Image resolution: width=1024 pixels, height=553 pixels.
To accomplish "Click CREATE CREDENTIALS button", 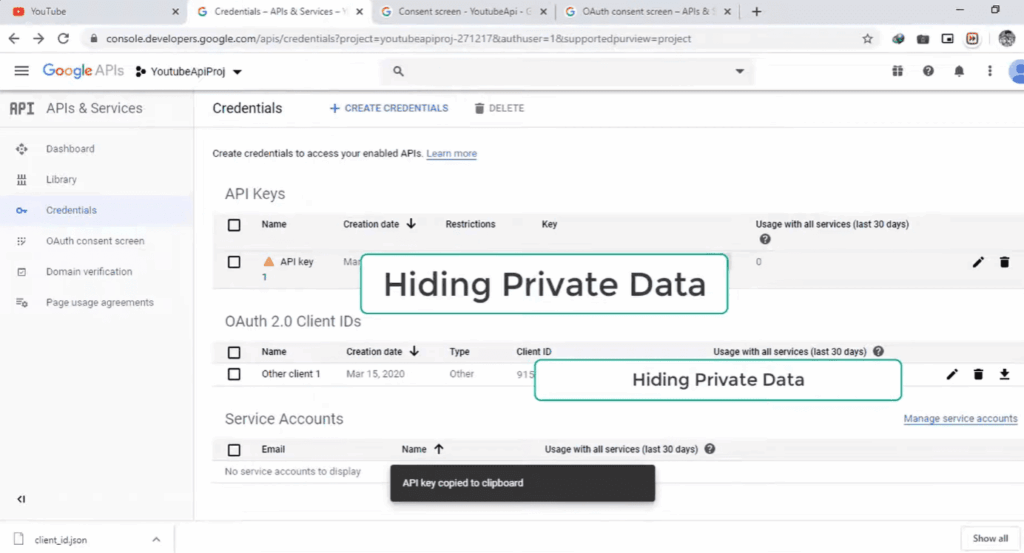I will (389, 108).
